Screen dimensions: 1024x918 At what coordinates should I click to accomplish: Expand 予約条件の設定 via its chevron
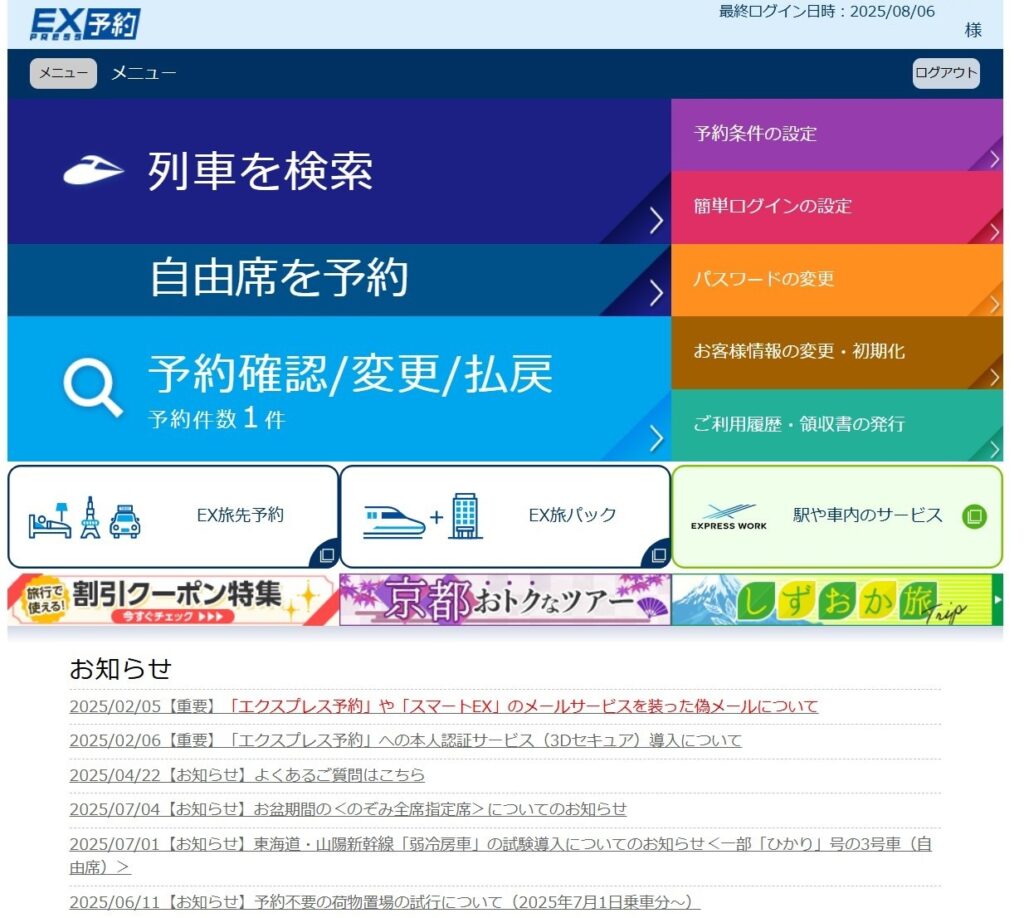(x=994, y=159)
